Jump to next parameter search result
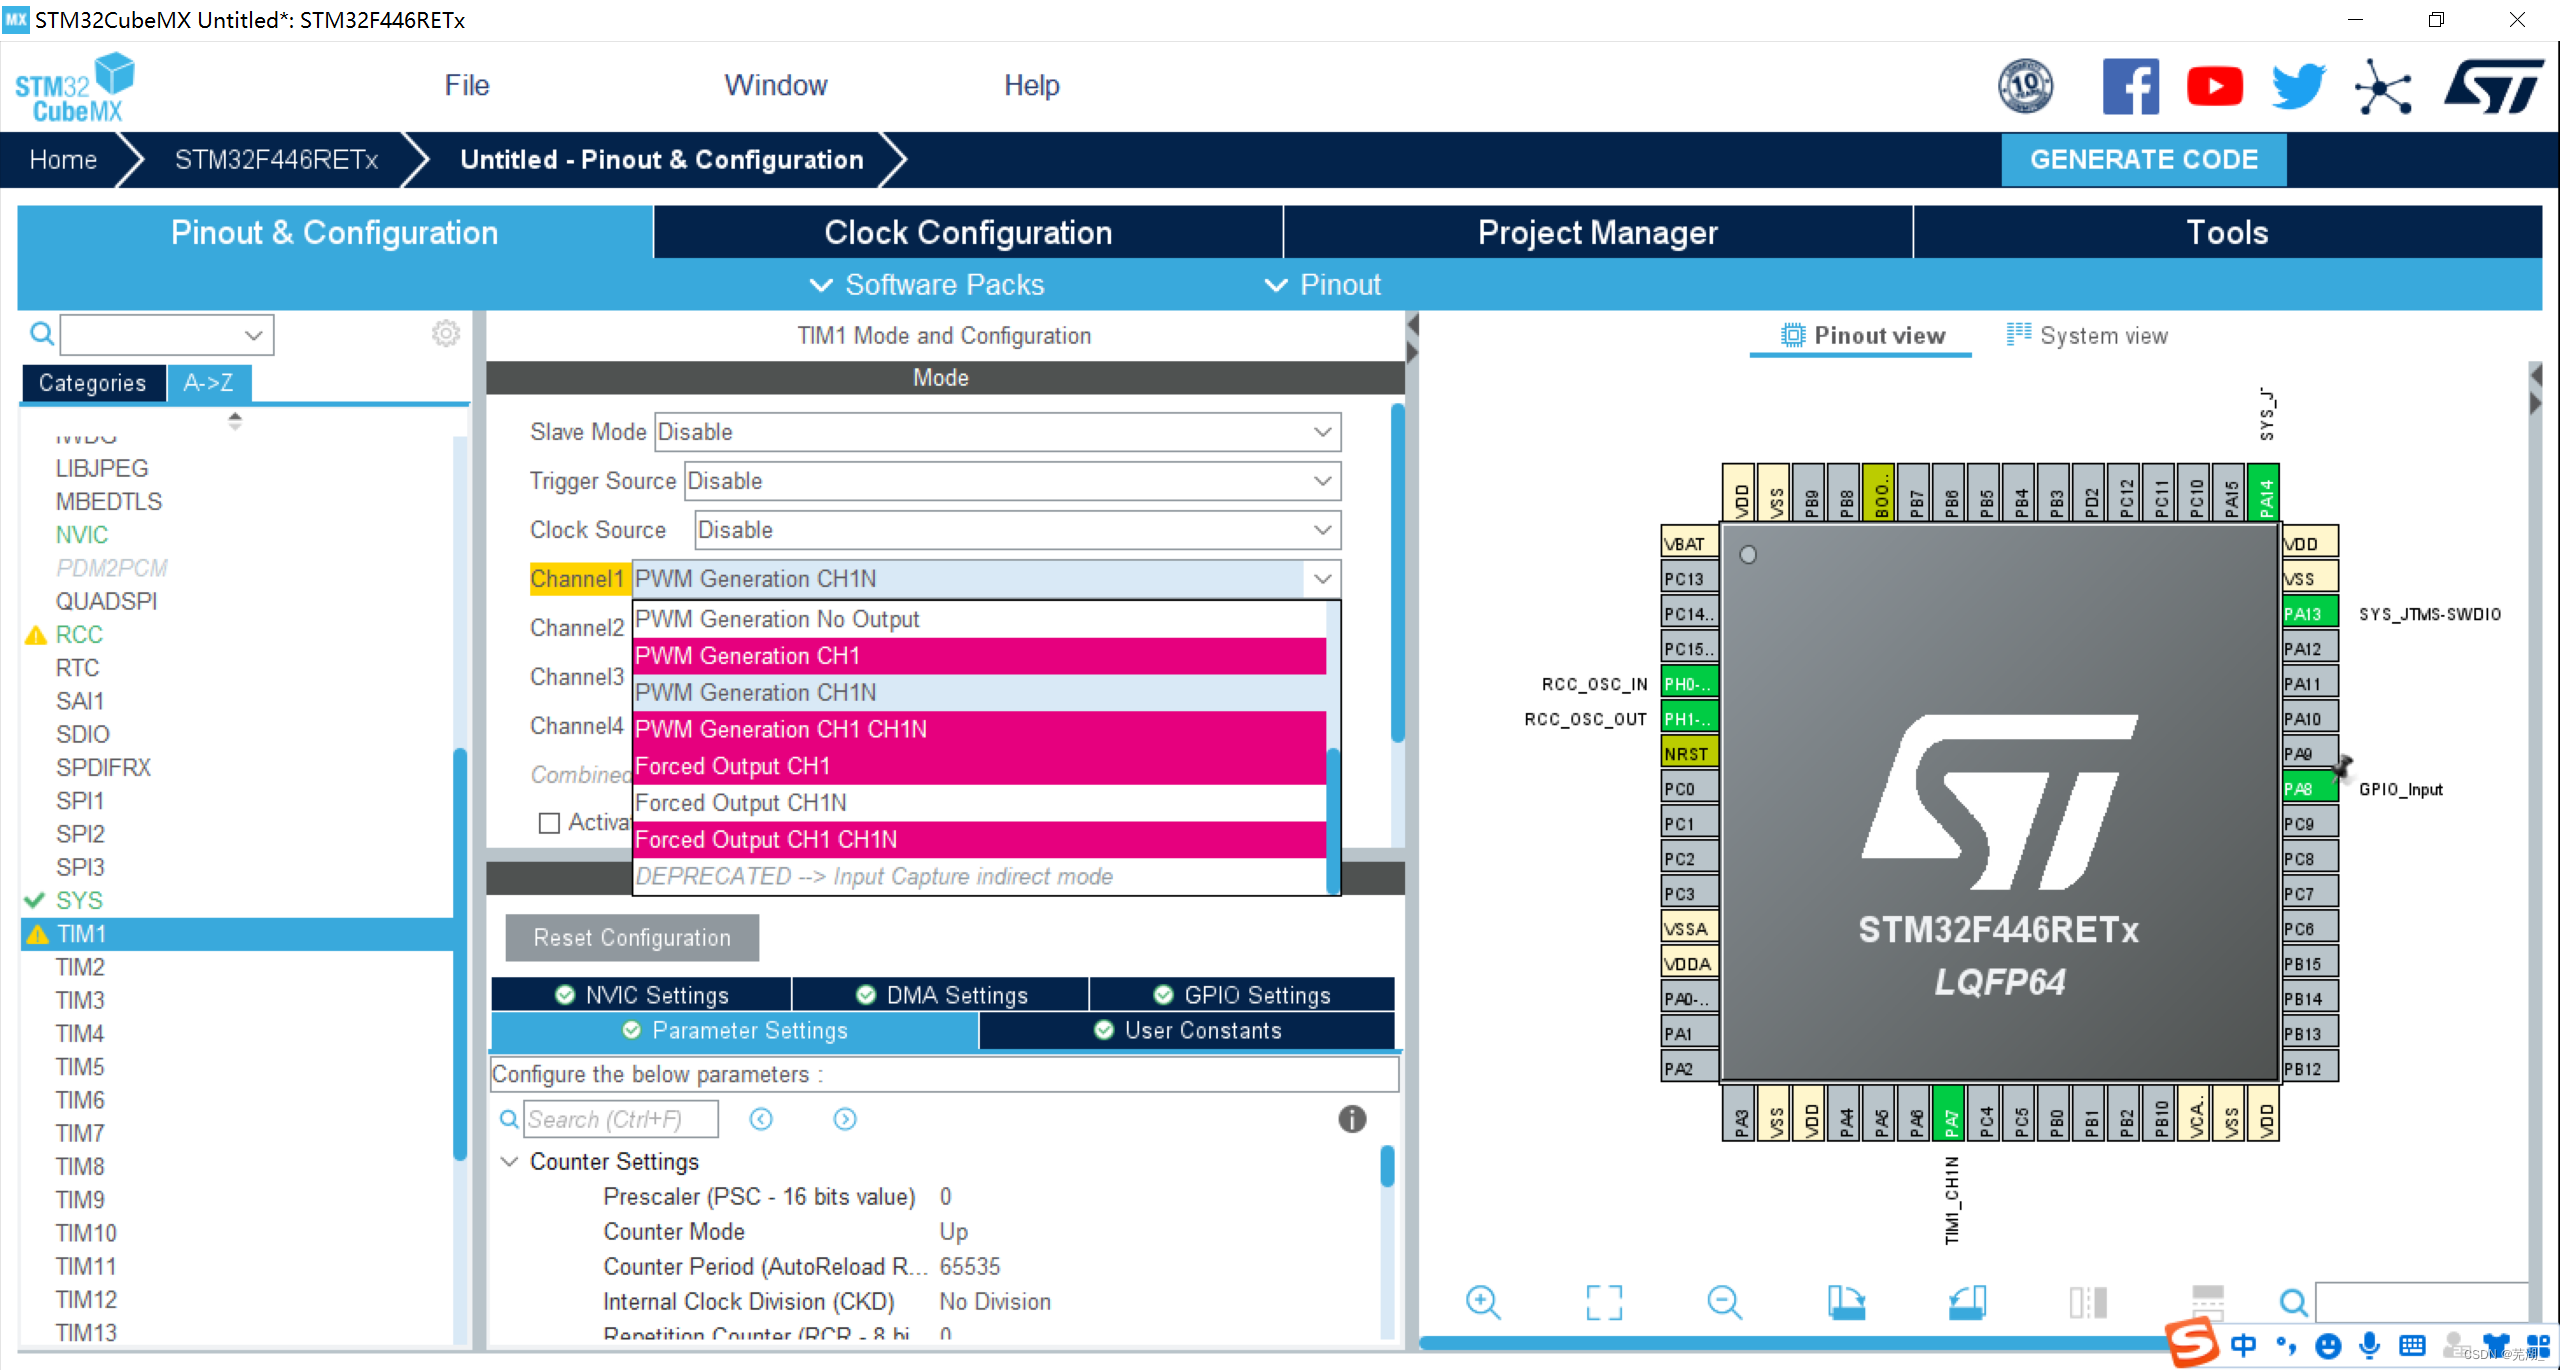Image resolution: width=2560 pixels, height=1370 pixels. coord(845,1119)
